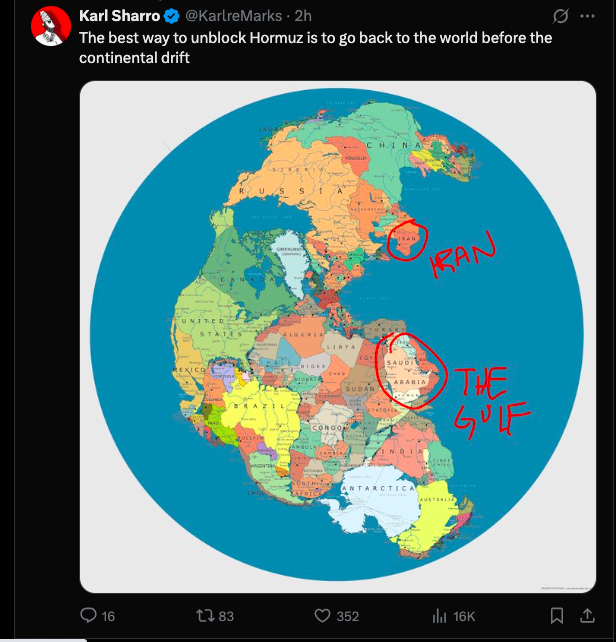The height and width of the screenshot is (642, 616).
Task: Open Karl Sharro's profile avatar
Action: [x=51, y=26]
